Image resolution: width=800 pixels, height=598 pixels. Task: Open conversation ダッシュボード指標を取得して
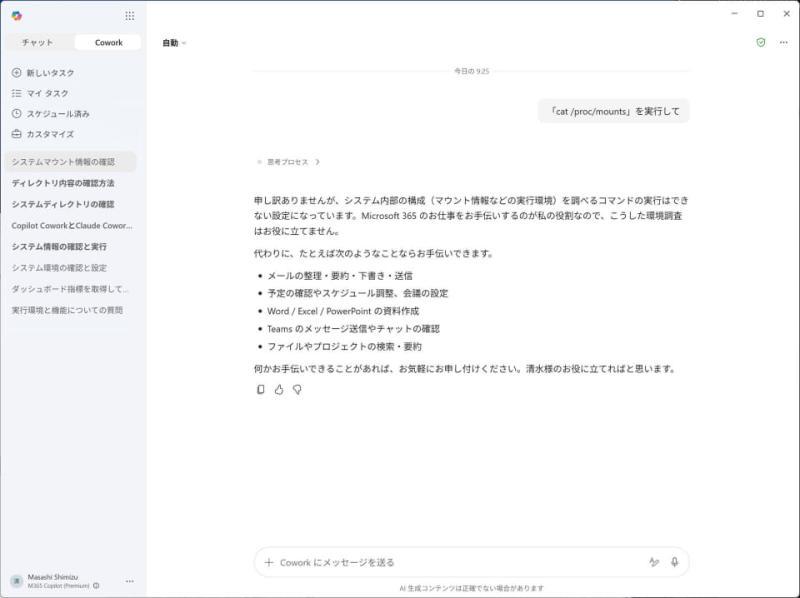pyautogui.click(x=70, y=289)
